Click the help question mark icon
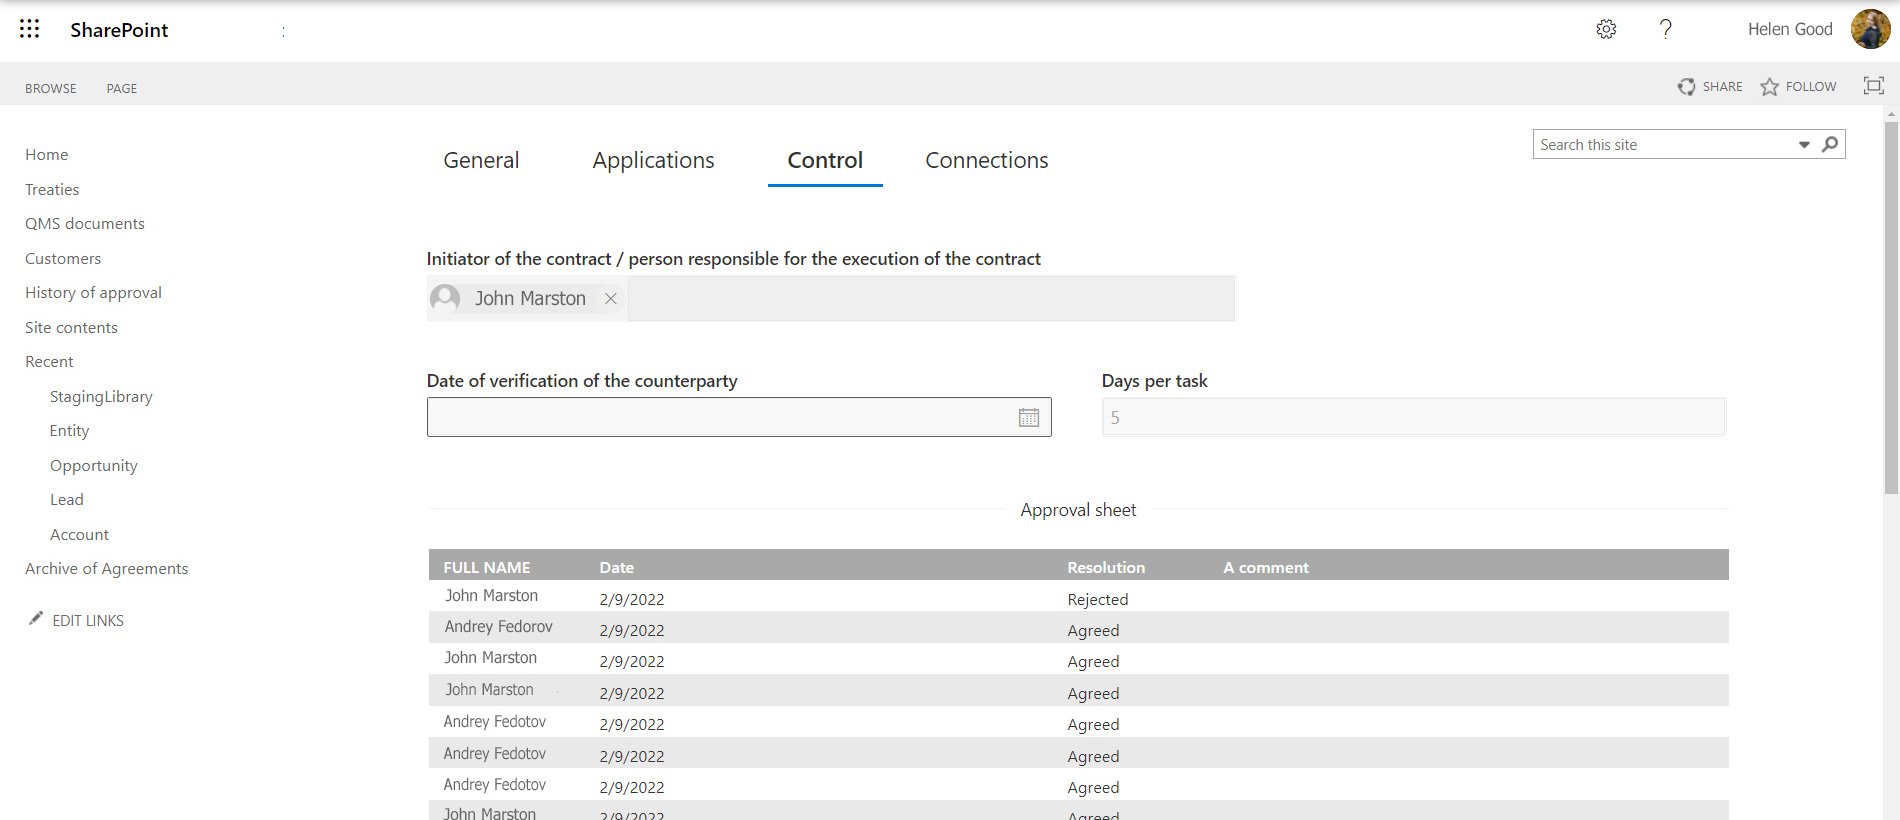Viewport: 1900px width, 820px height. pos(1665,29)
